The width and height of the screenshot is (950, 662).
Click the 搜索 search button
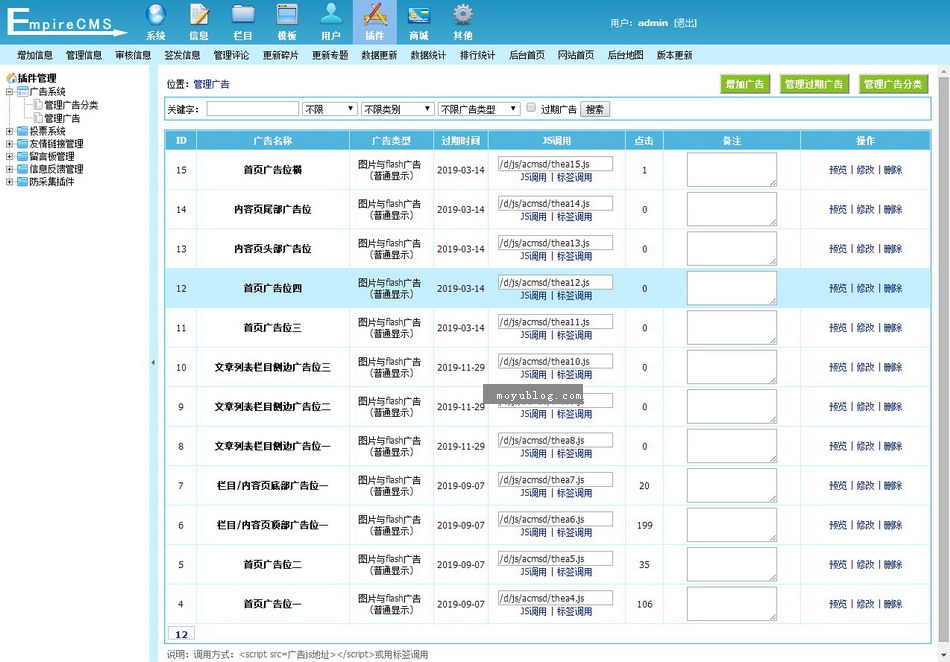[x=594, y=109]
